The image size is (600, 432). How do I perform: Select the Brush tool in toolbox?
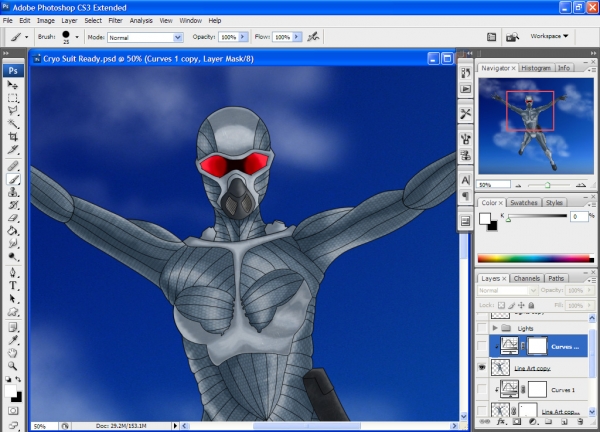pos(13,179)
